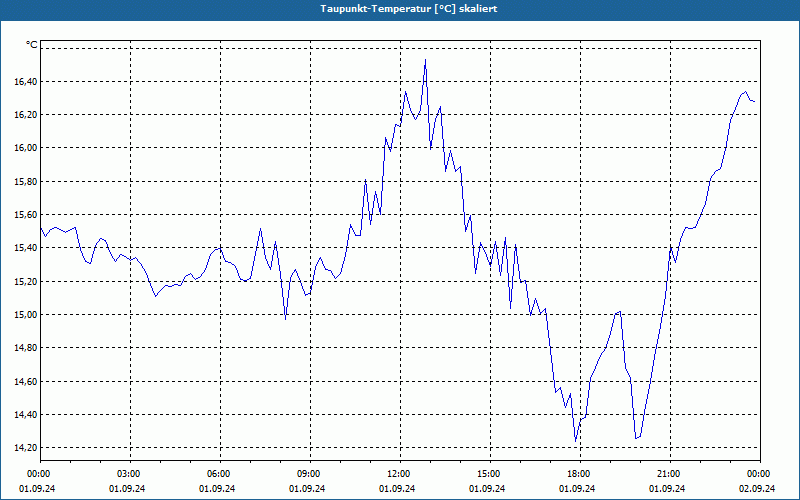The width and height of the screenshot is (800, 500).
Task: Click the 15,40 y-axis label
Action: [x=25, y=248]
